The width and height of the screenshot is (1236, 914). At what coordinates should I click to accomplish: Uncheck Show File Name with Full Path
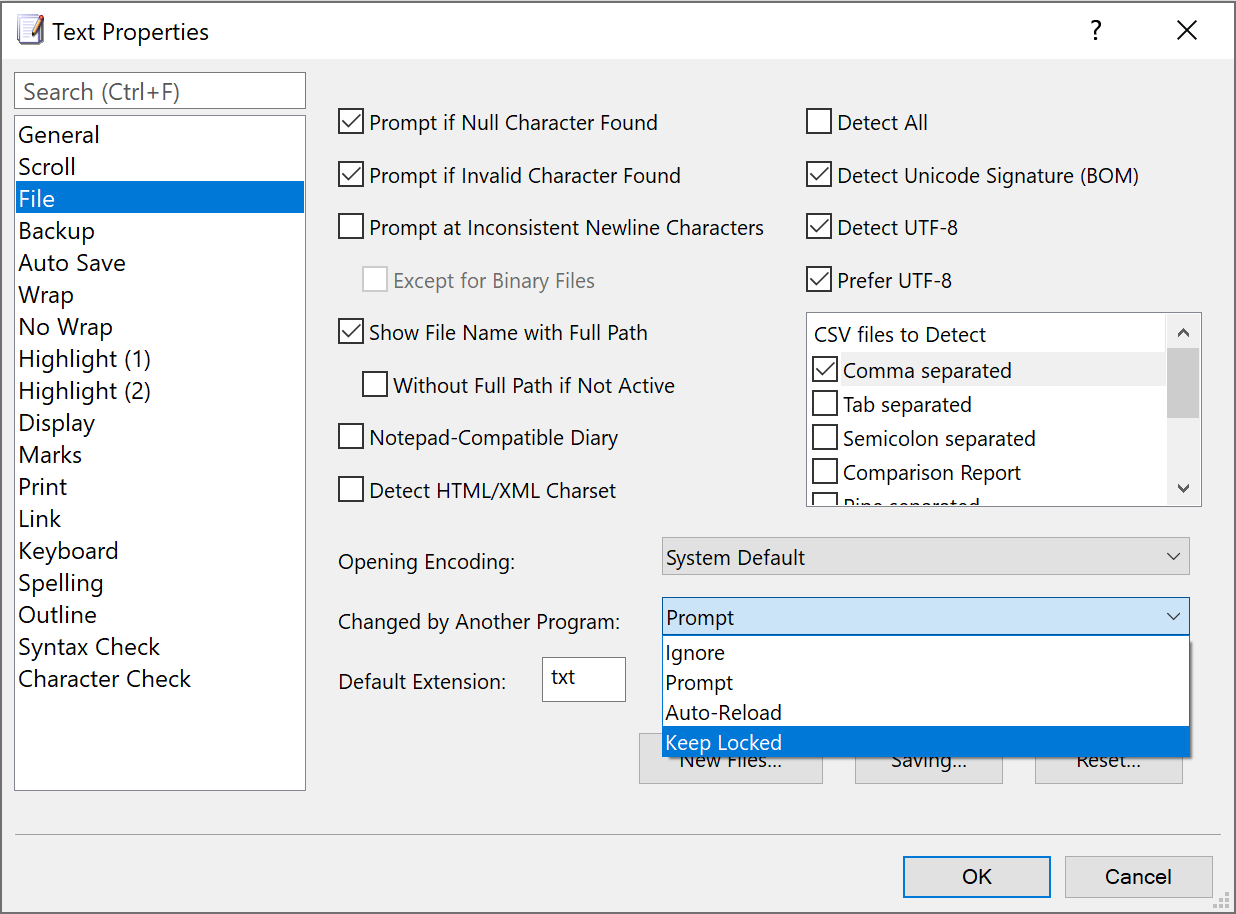tap(351, 332)
